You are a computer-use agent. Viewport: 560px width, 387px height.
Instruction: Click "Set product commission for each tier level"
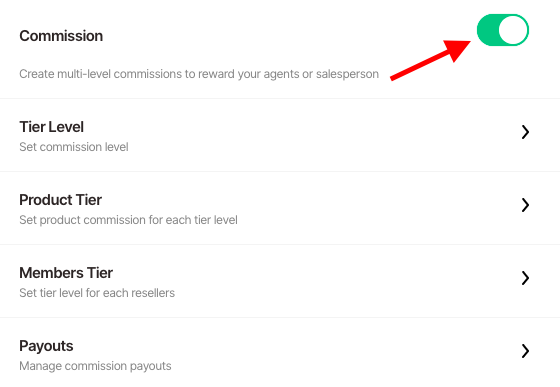(x=128, y=220)
